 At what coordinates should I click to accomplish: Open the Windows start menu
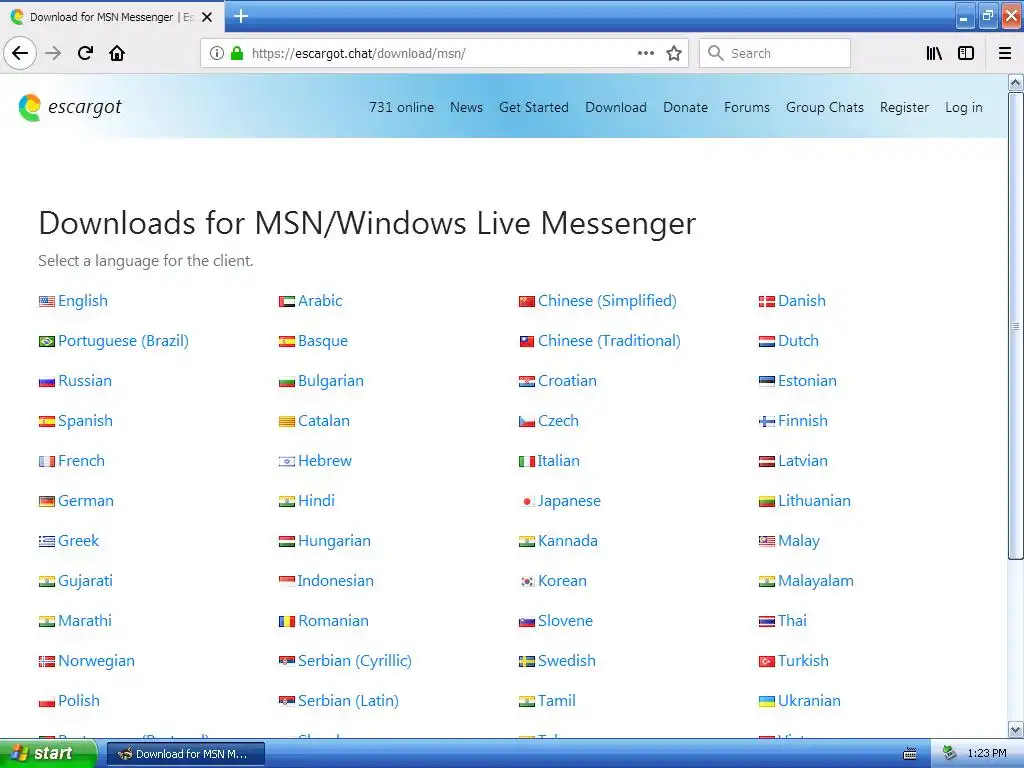[48, 753]
